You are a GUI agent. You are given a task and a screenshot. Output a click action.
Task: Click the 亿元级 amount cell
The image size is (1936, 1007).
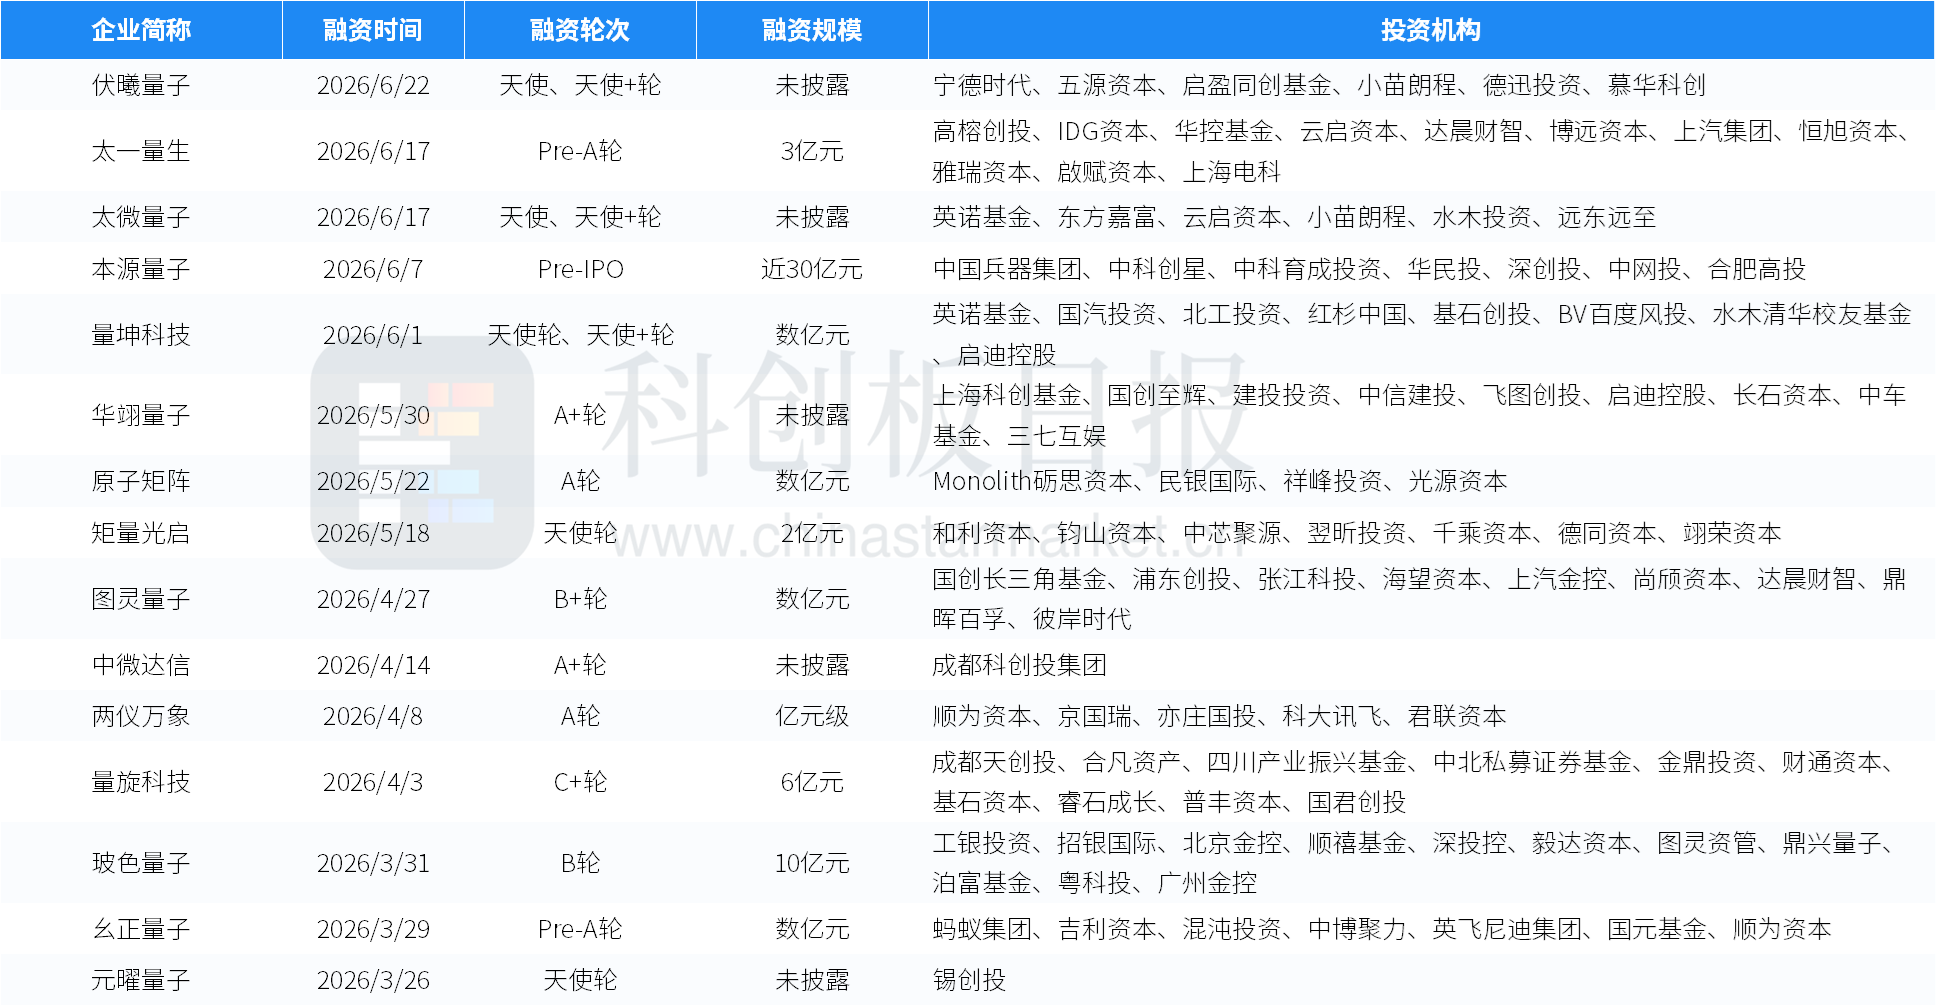coord(812,716)
